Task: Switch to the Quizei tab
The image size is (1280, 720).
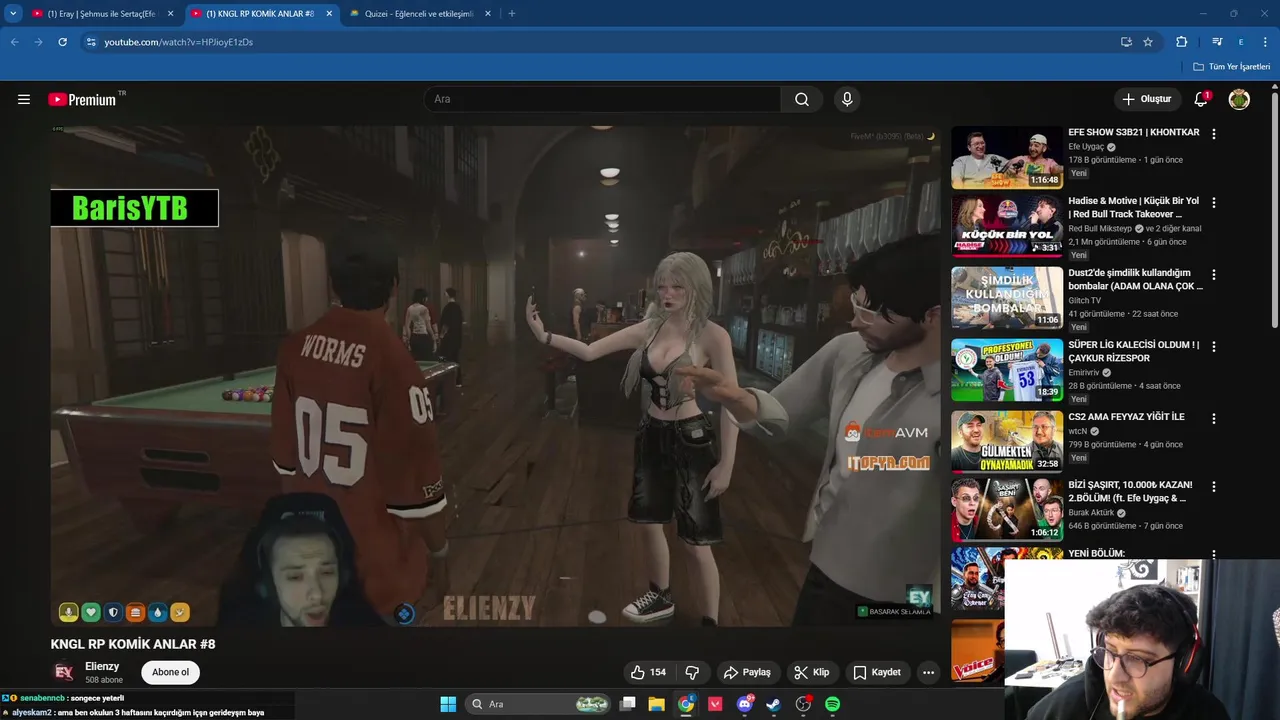Action: [420, 14]
